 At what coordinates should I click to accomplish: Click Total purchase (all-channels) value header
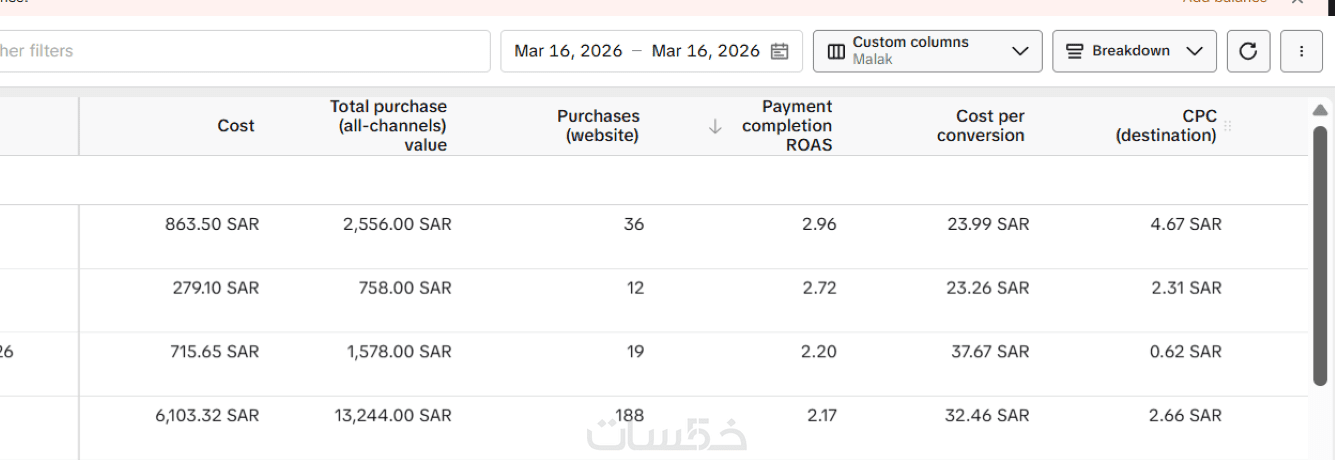click(x=388, y=126)
